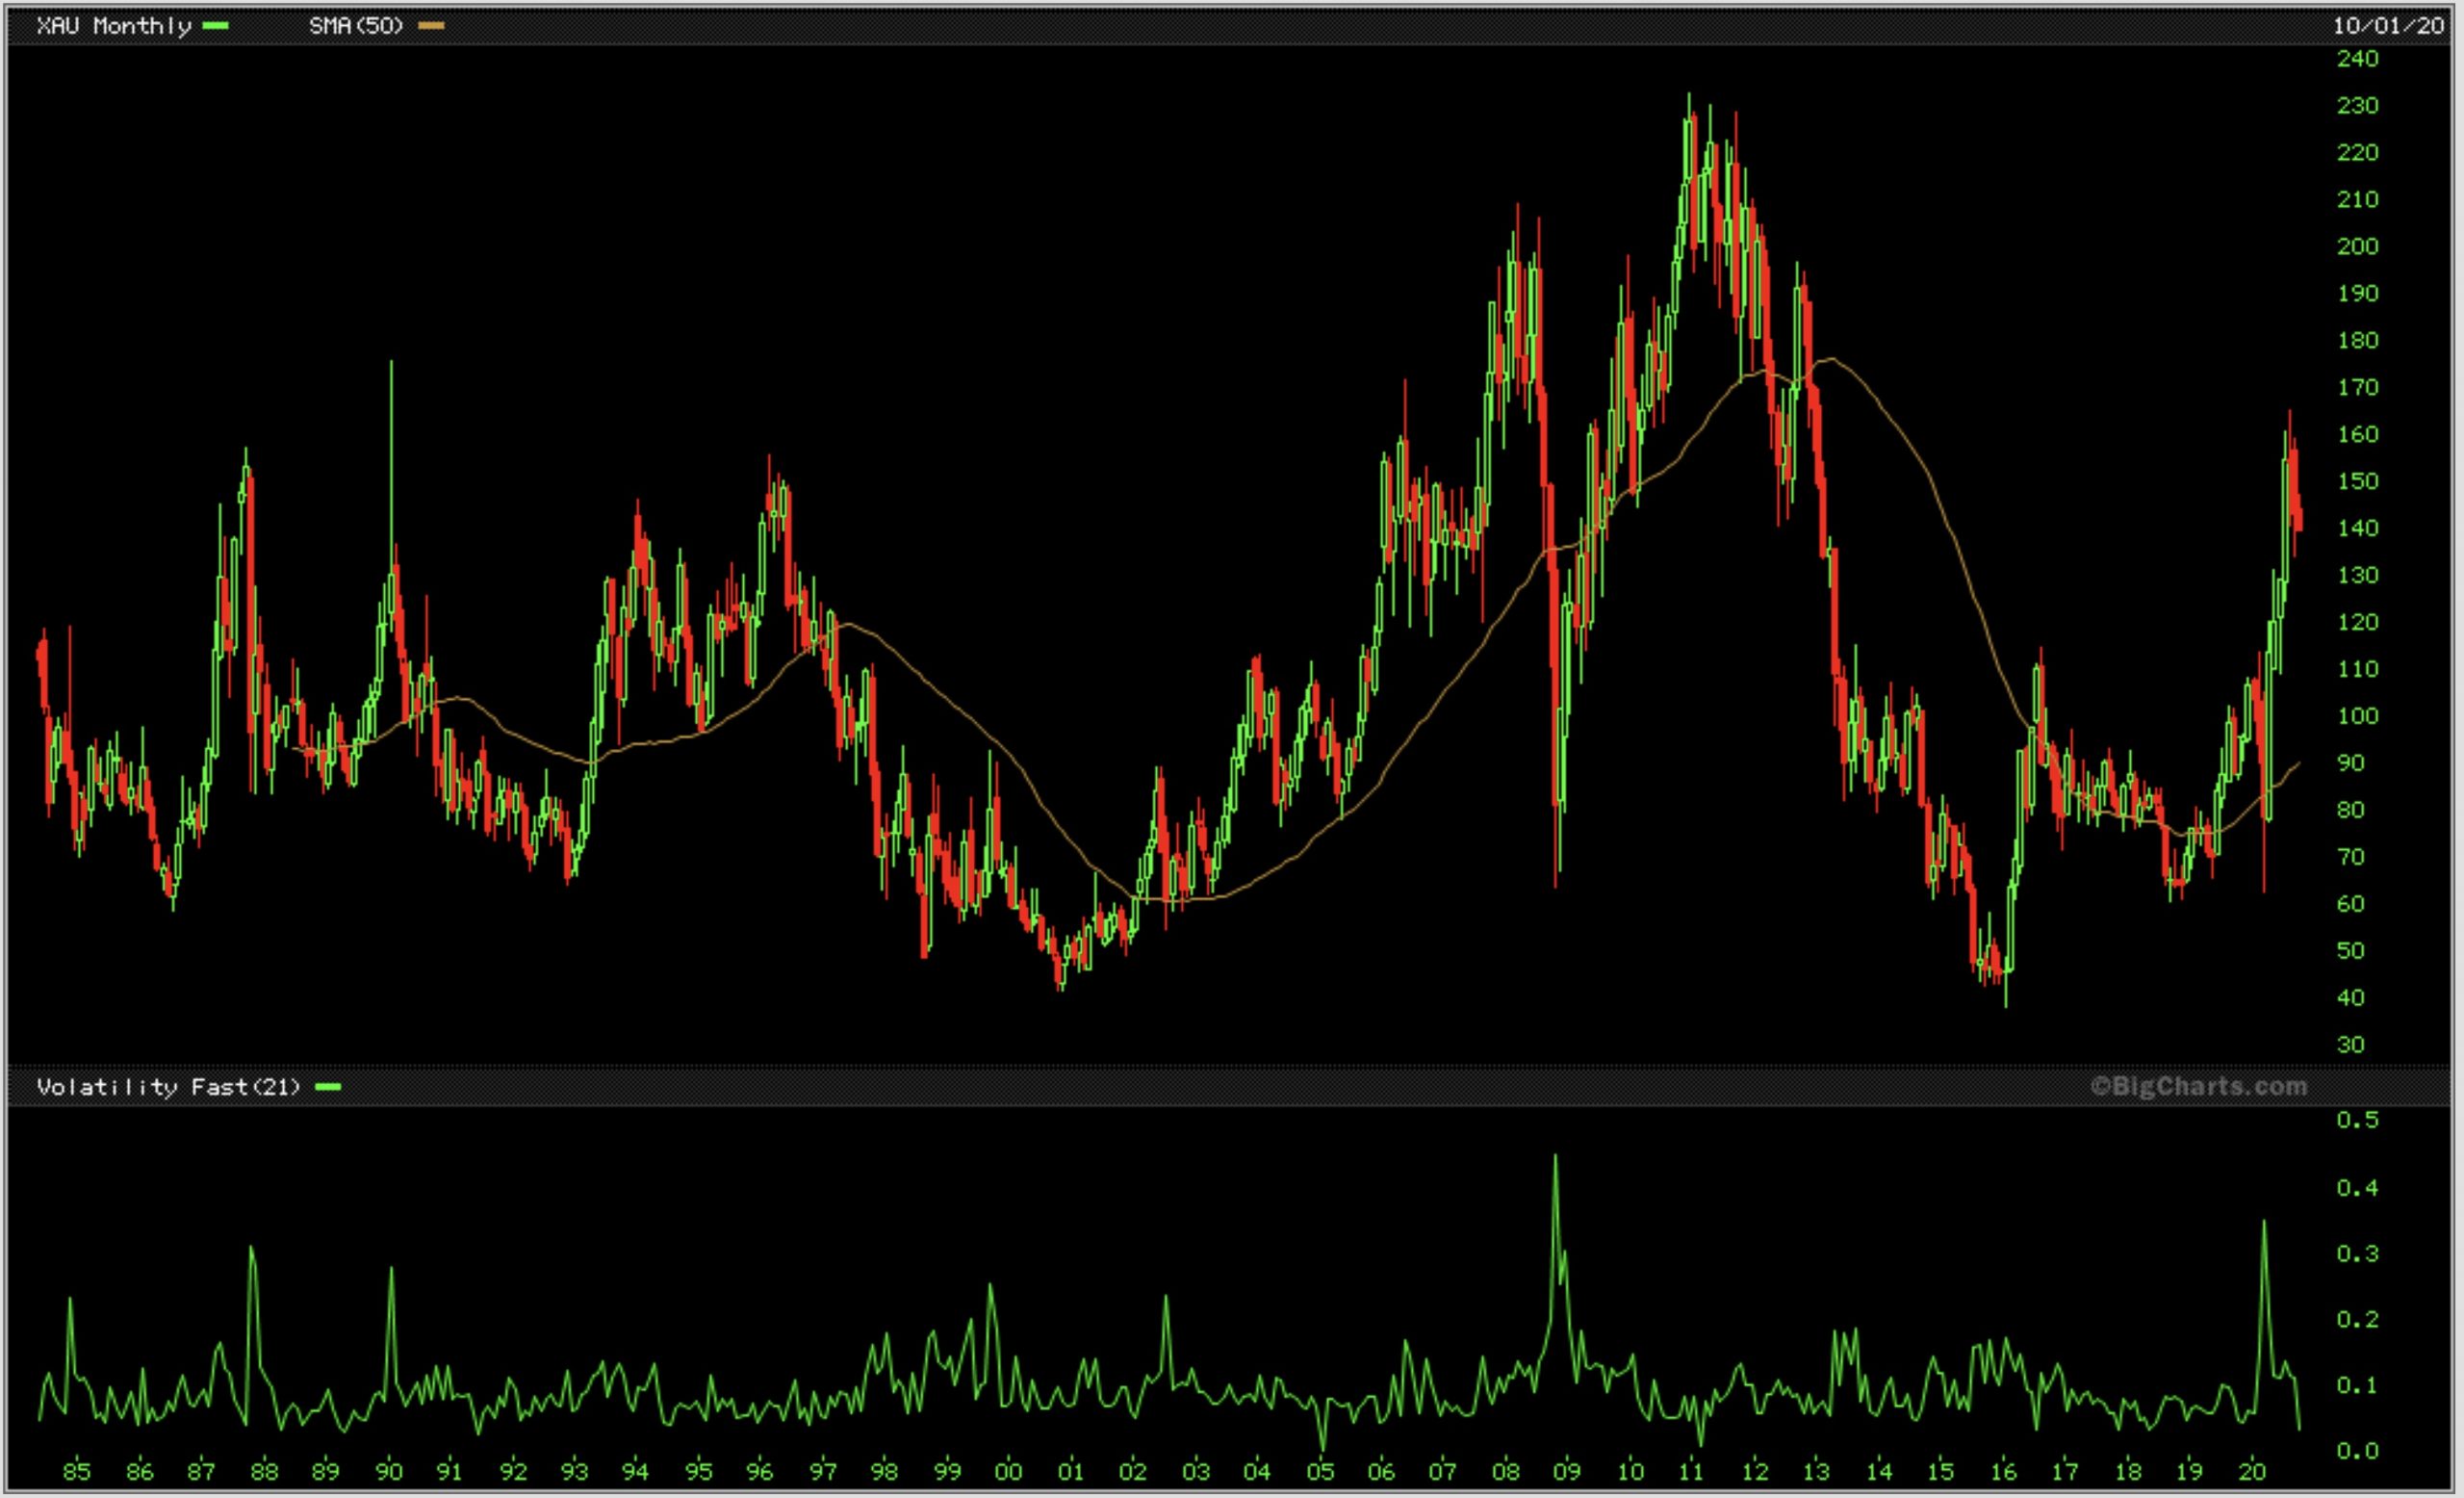Click the BigCharts.com watermark
The height and width of the screenshot is (1498, 2464).
2198,1086
